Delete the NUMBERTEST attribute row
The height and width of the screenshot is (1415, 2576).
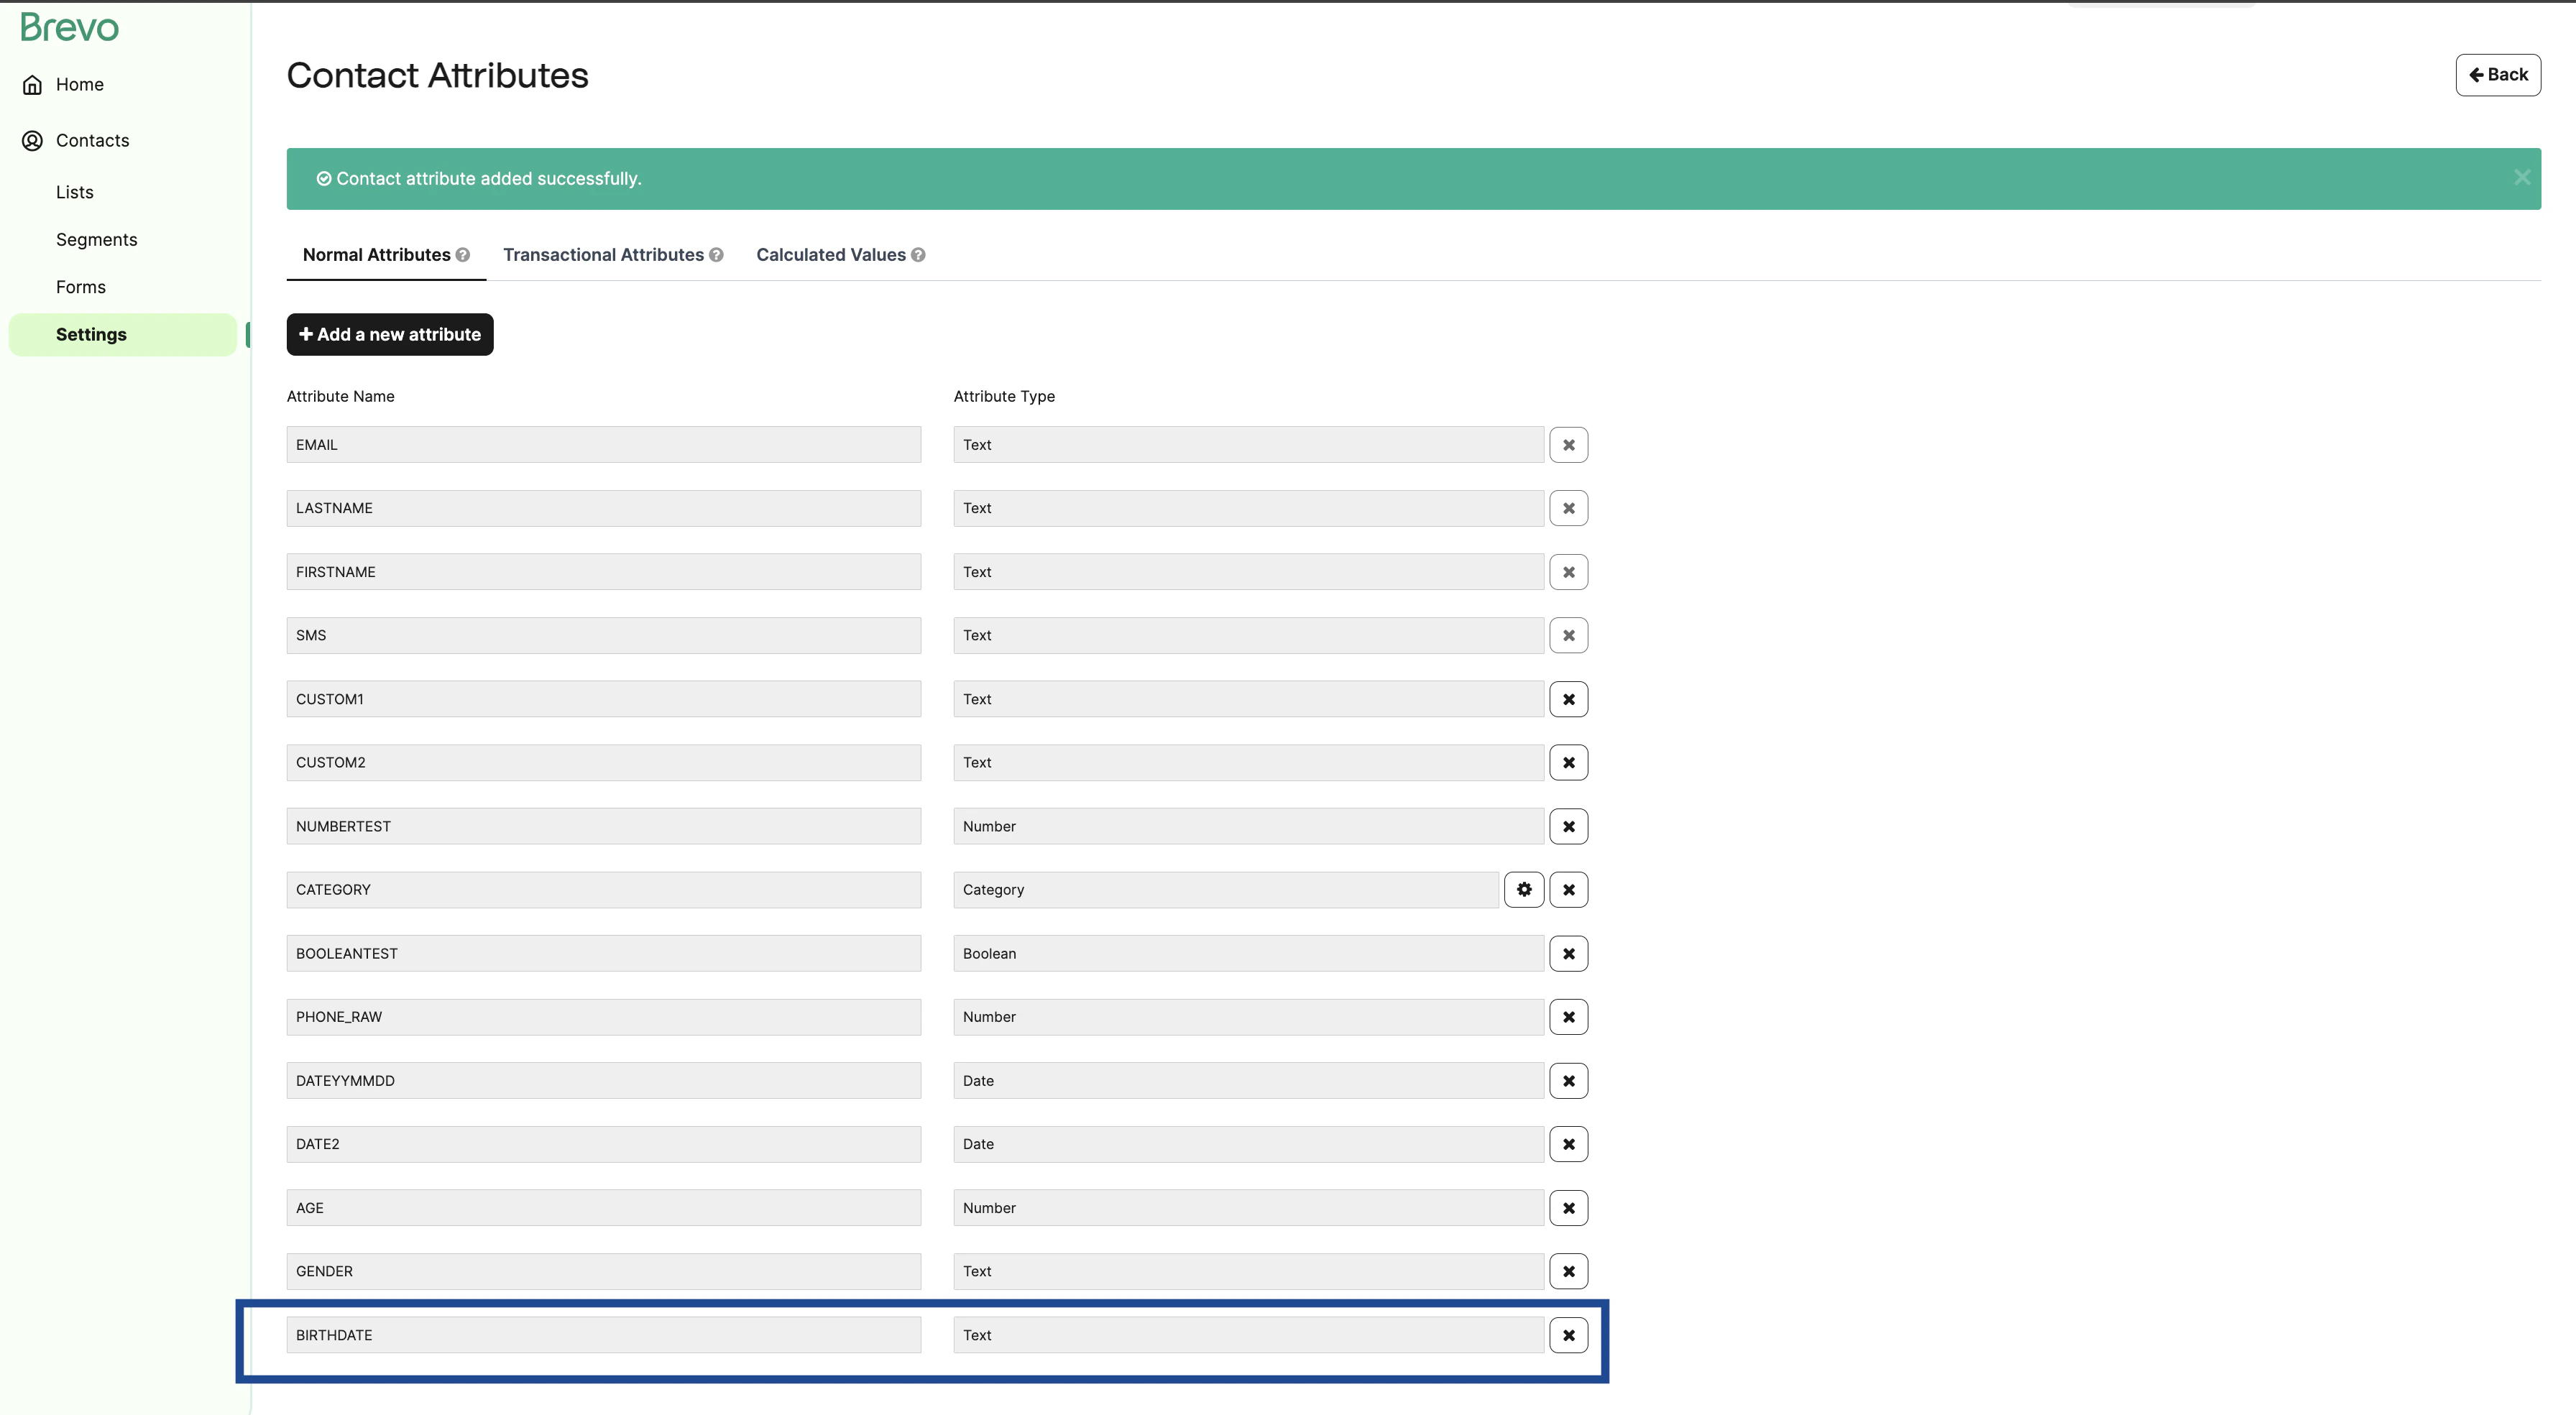pyautogui.click(x=1568, y=826)
